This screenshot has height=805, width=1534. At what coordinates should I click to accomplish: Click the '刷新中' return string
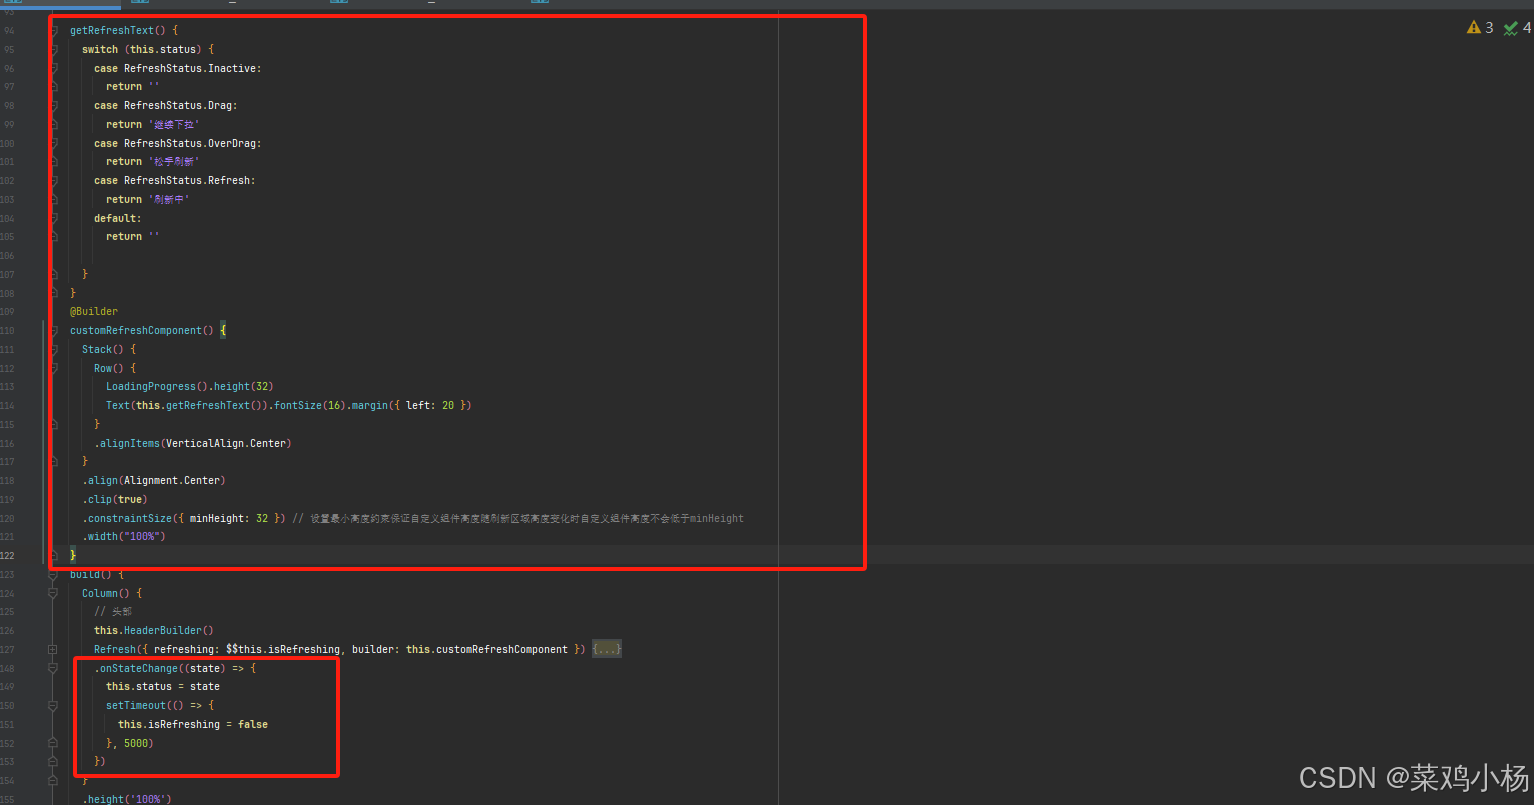pyautogui.click(x=169, y=199)
